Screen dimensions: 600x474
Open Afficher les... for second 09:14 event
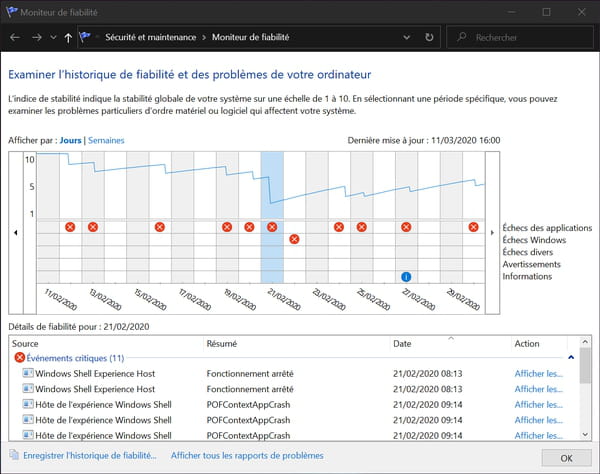[x=538, y=420]
